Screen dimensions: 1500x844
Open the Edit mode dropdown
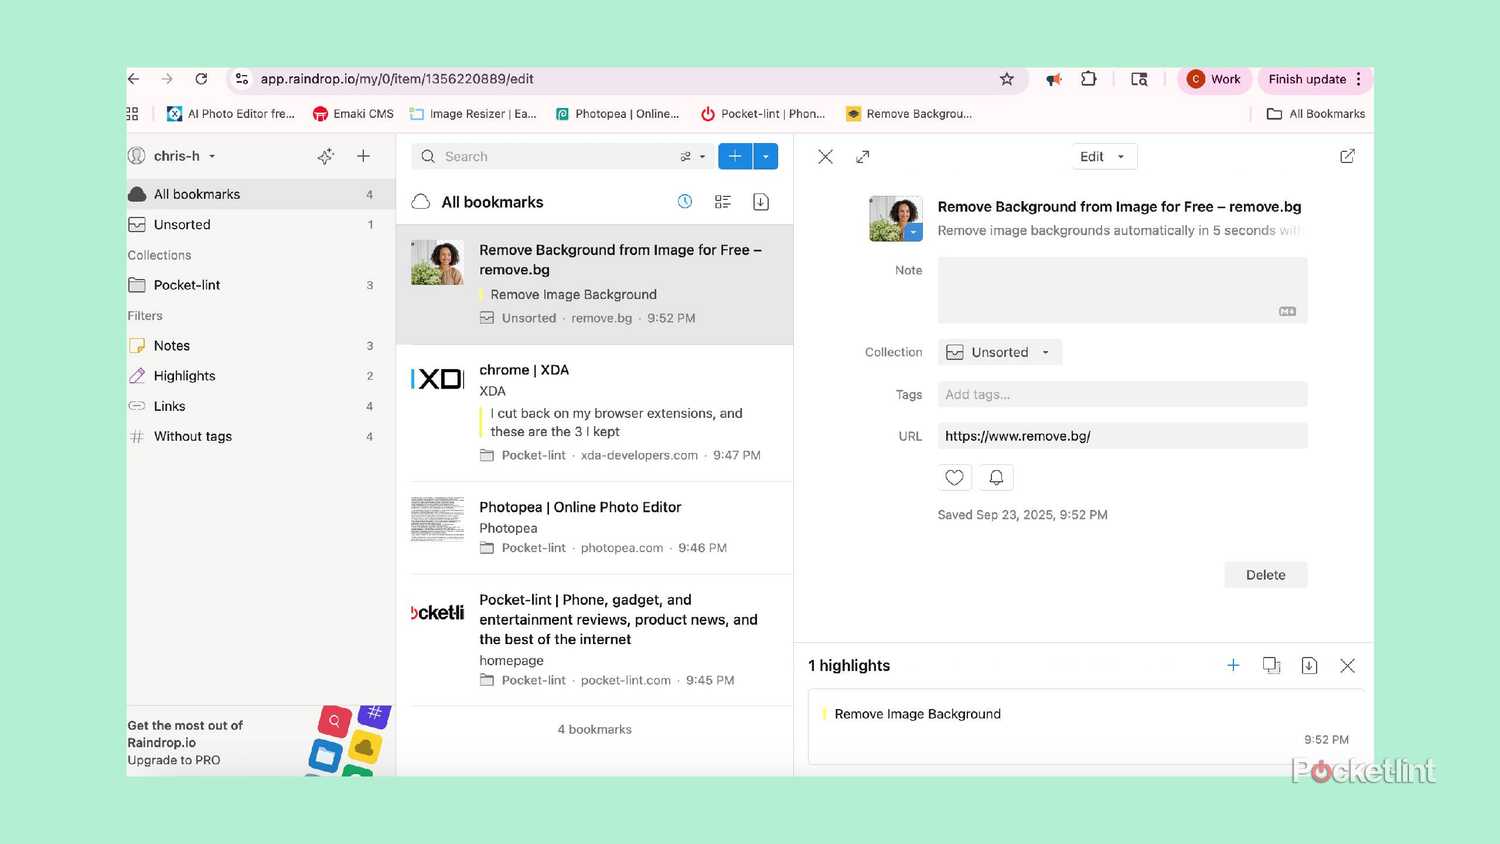click(1102, 157)
